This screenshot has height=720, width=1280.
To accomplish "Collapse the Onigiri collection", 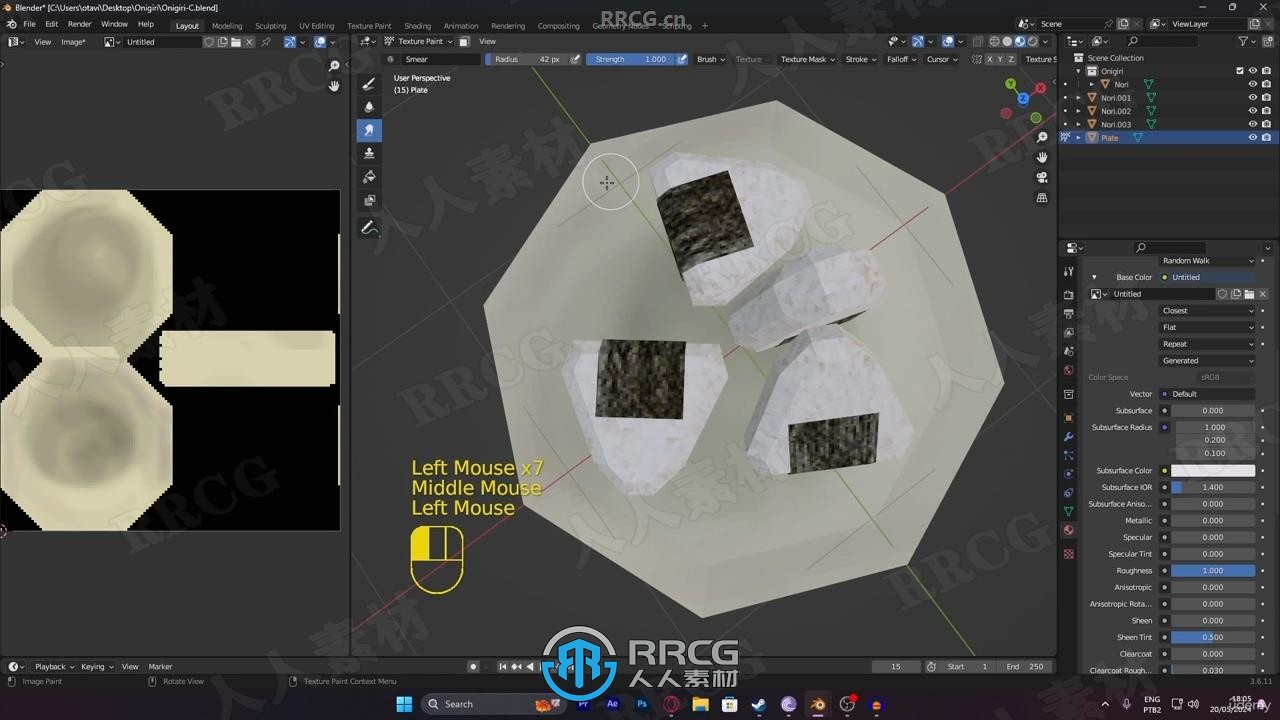I will (x=1078, y=71).
